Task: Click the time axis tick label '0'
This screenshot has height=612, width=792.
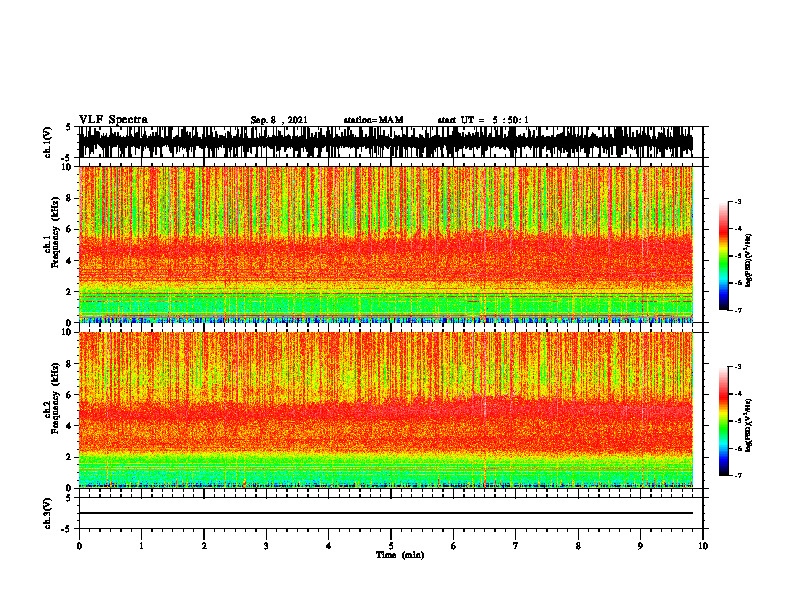Action: [79, 546]
